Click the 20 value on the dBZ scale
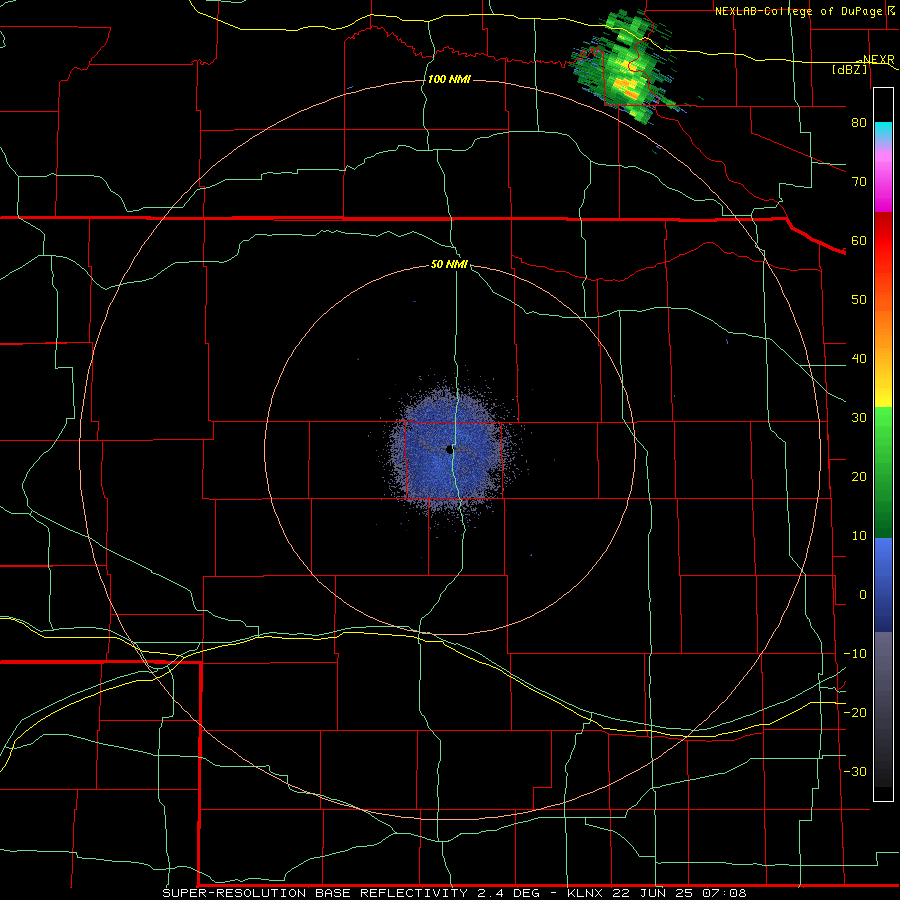 [x=859, y=477]
